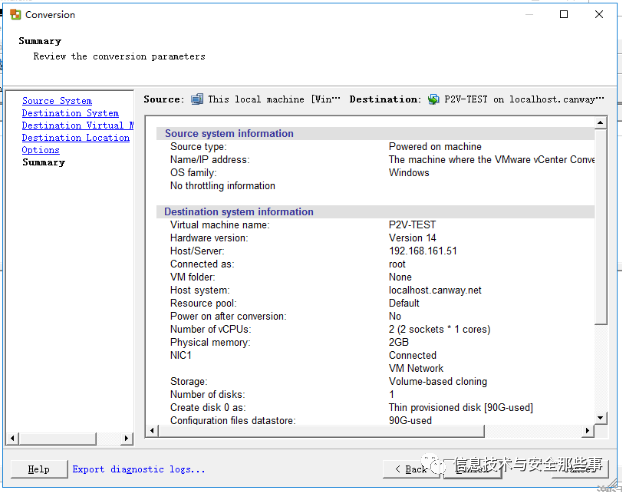This screenshot has height=492, width=622.
Task: Open the Destination Virtual Machine step
Action: [x=78, y=125]
